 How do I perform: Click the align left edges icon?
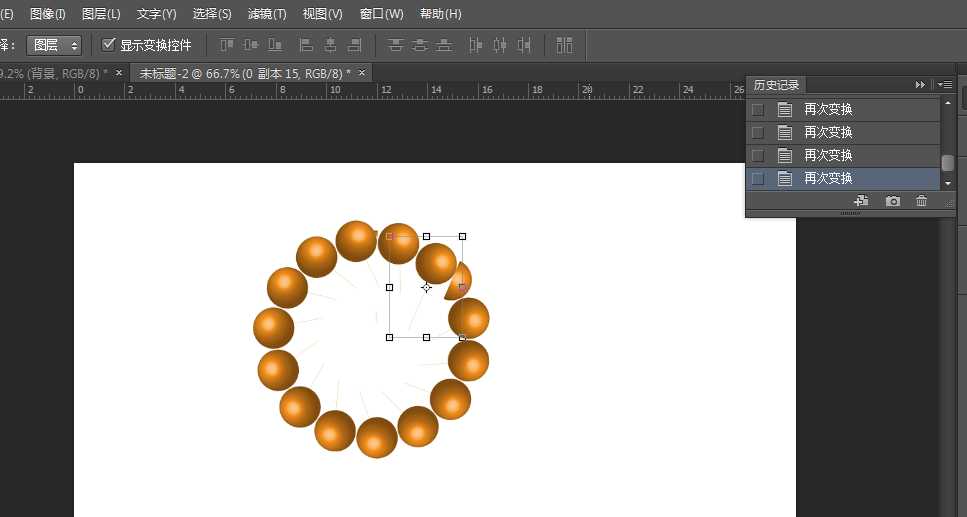(x=306, y=45)
